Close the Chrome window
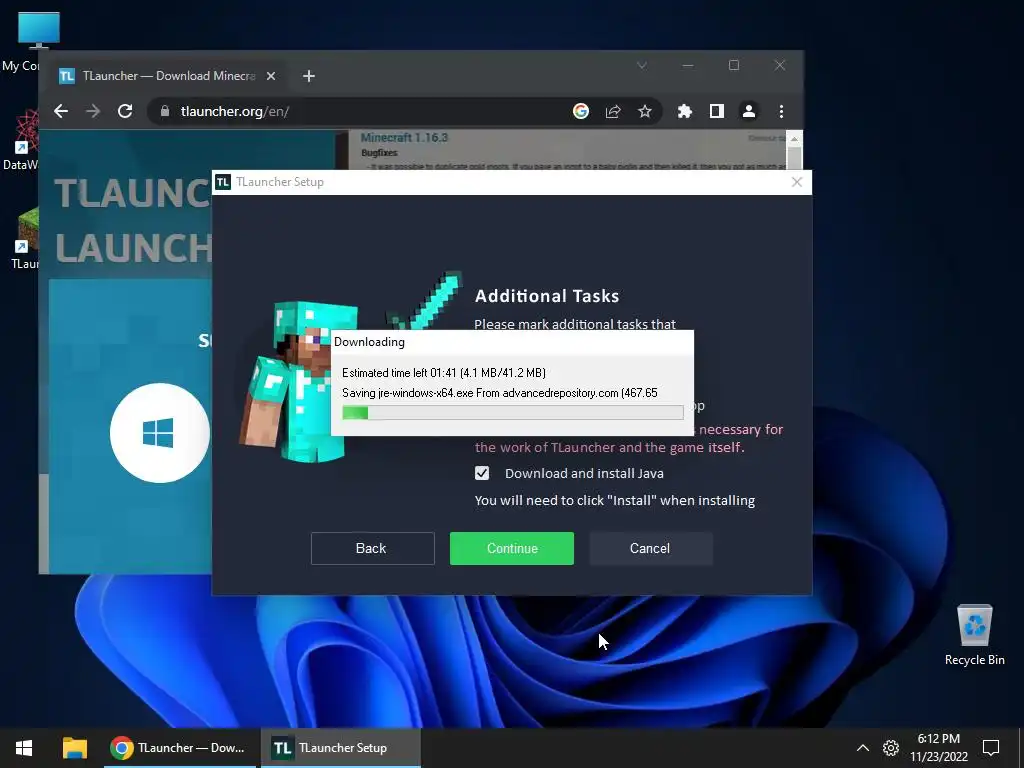The image size is (1024, 768). click(780, 65)
